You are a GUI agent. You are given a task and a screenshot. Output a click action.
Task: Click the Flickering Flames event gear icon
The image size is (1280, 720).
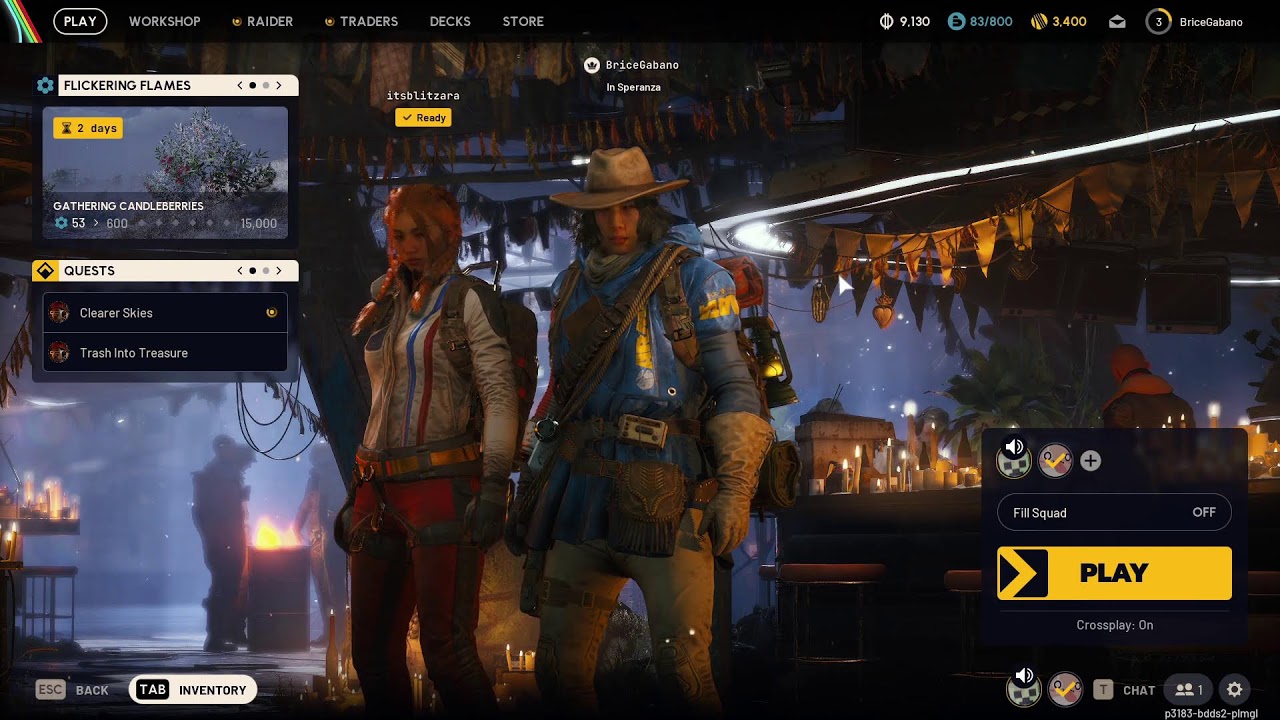point(45,86)
